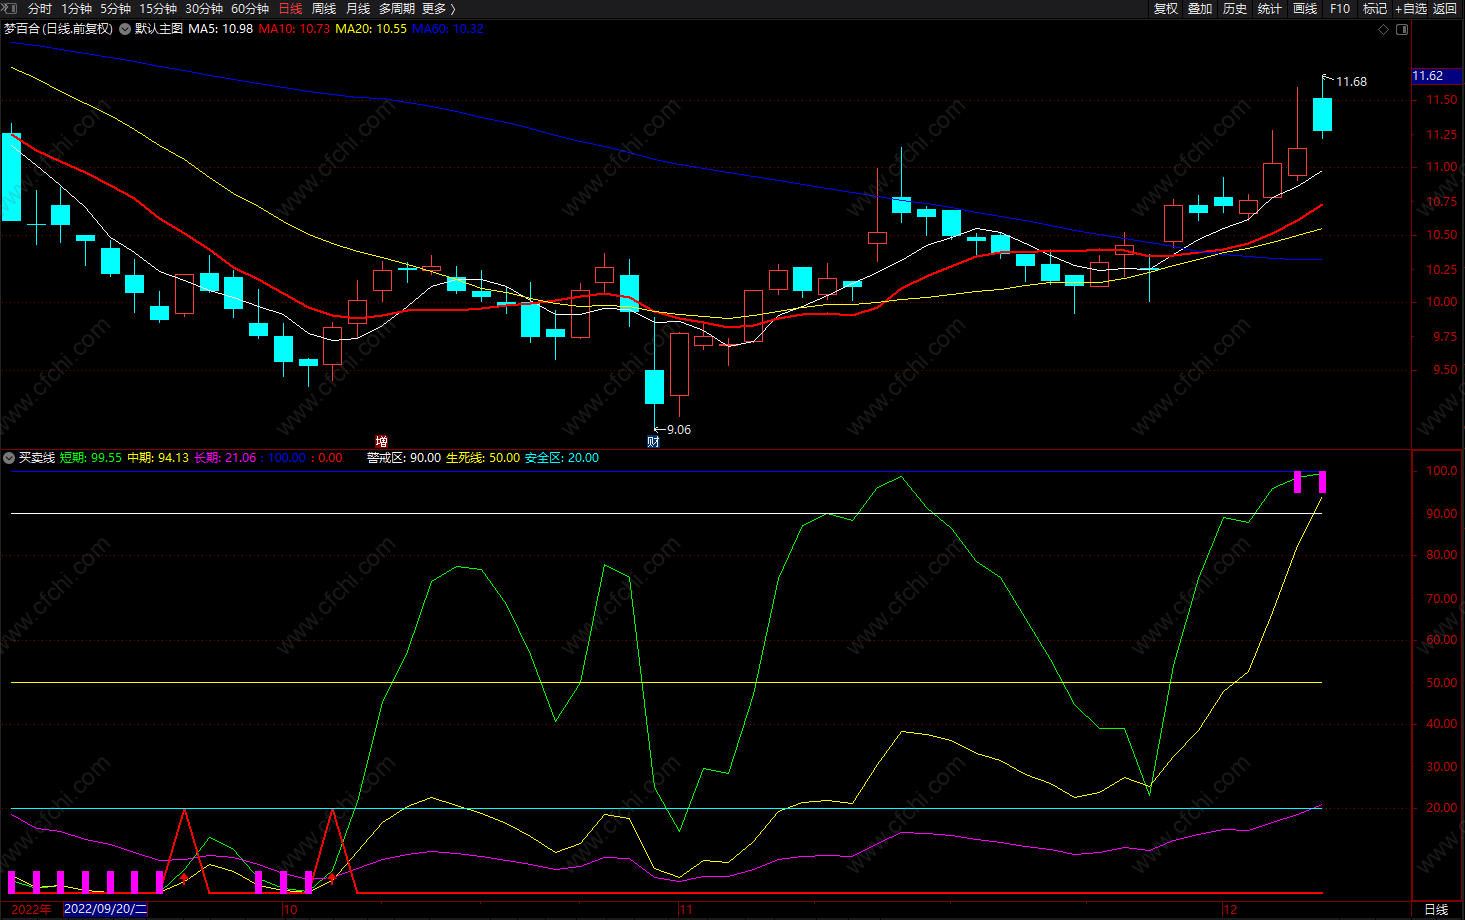
Task: Open main chart indicator dropdown arrow
Action: coord(125,29)
